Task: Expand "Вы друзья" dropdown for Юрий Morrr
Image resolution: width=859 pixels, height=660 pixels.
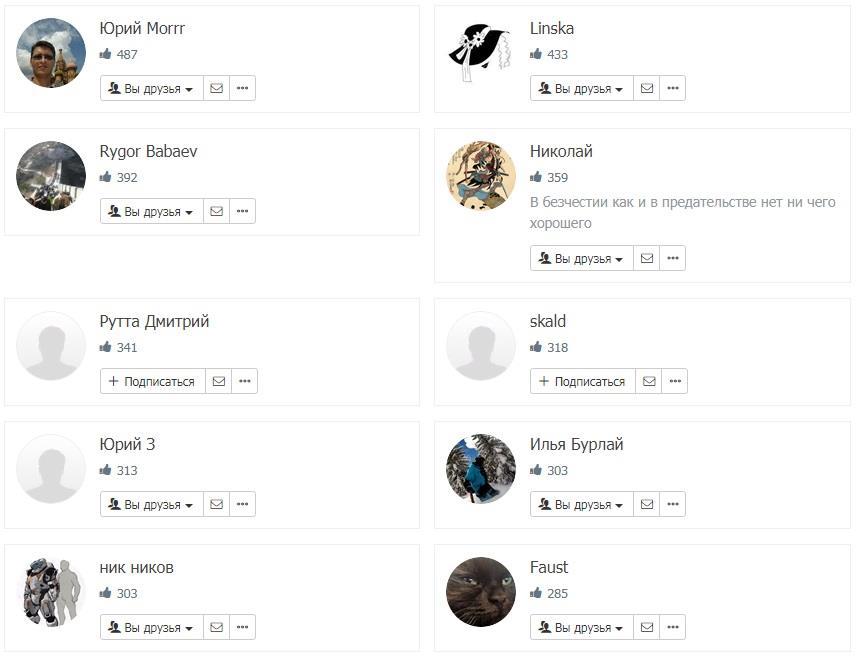Action: [152, 88]
